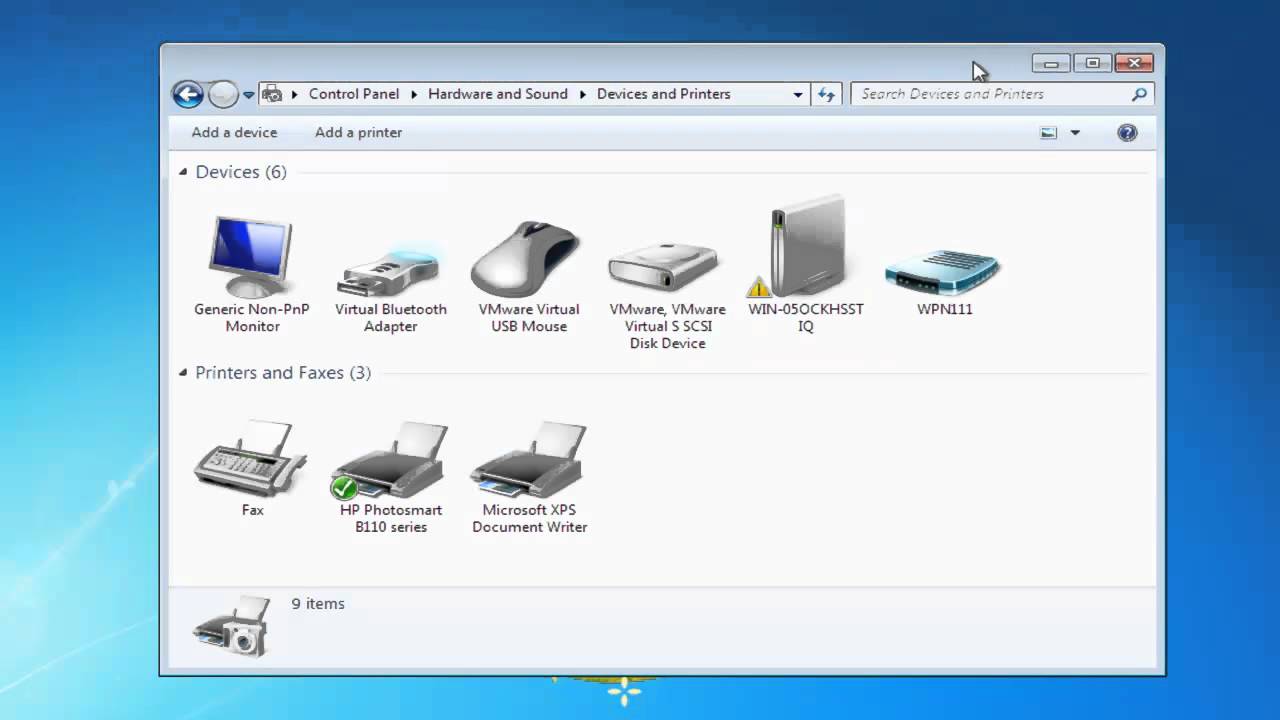
Task: Open the Virtual Bluetooth Adapter device
Action: pos(390,260)
